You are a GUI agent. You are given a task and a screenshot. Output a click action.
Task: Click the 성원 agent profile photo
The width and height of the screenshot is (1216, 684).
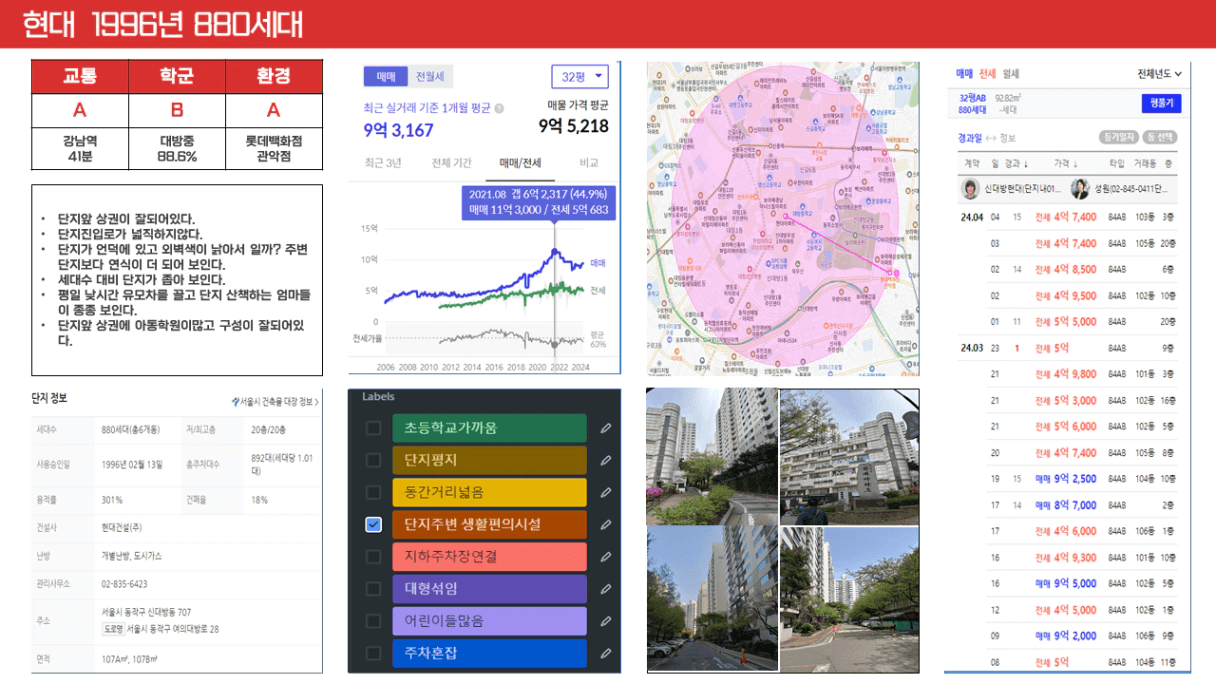1080,188
